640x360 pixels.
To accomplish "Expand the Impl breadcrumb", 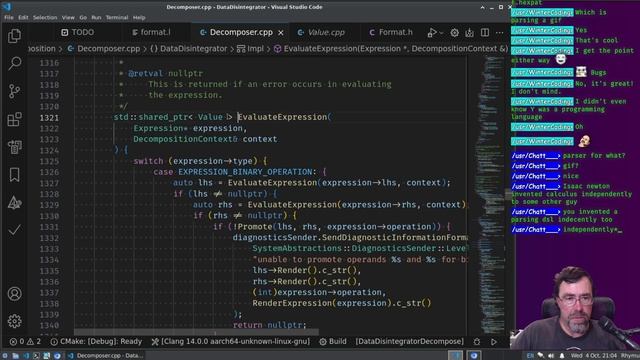I will 251,49.
